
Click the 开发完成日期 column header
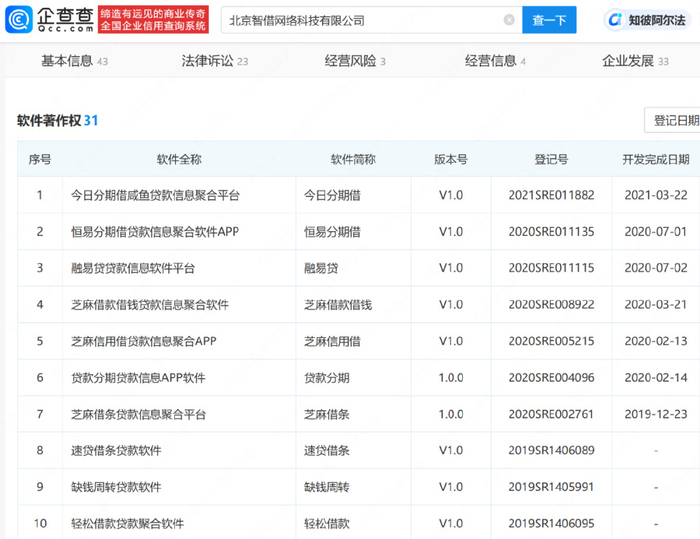coord(656,159)
